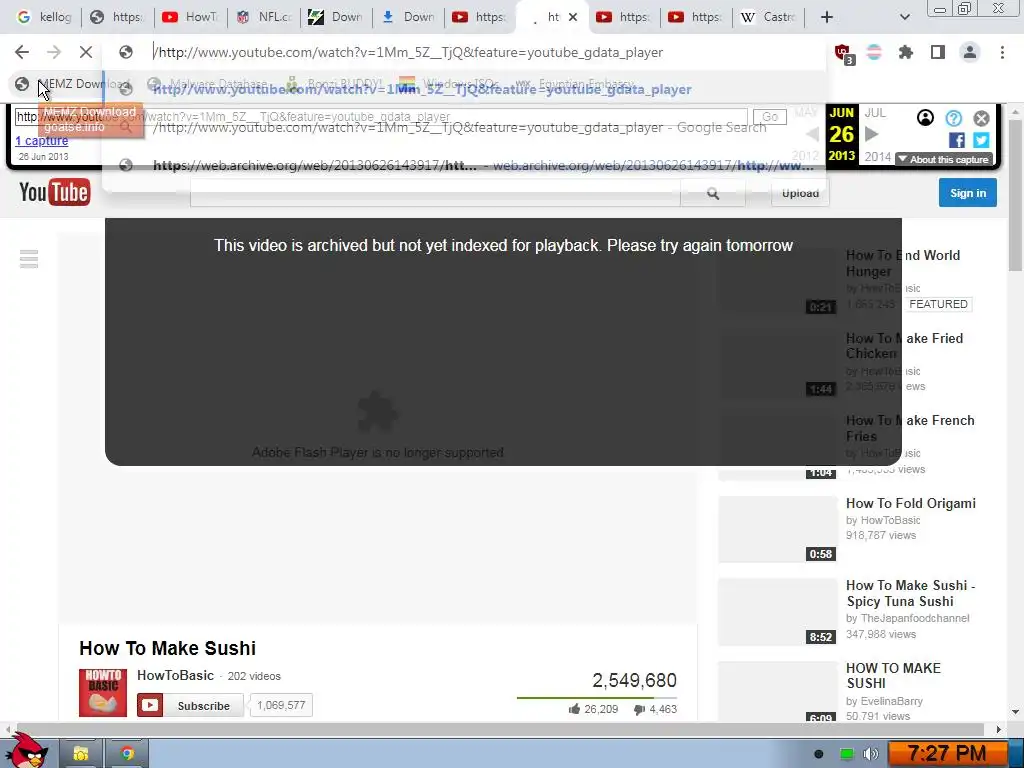
Task: Click the Spicy Tuna Sushi 8:52 thumbnail
Action: click(x=777, y=612)
